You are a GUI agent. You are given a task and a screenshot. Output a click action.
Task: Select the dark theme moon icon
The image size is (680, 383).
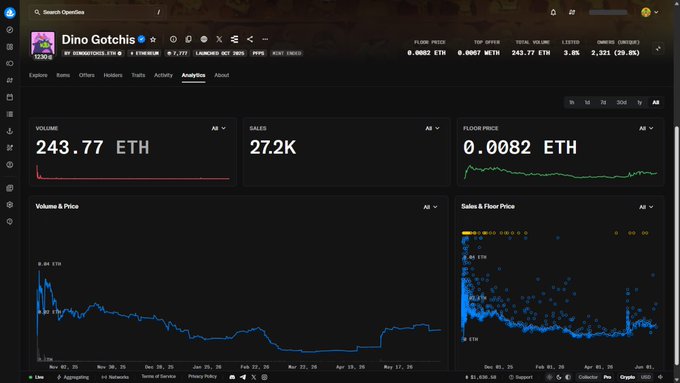559,377
